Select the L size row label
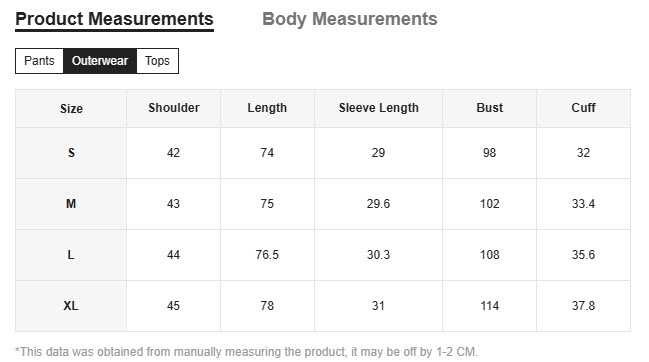The height and width of the screenshot is (362, 649). click(71, 255)
